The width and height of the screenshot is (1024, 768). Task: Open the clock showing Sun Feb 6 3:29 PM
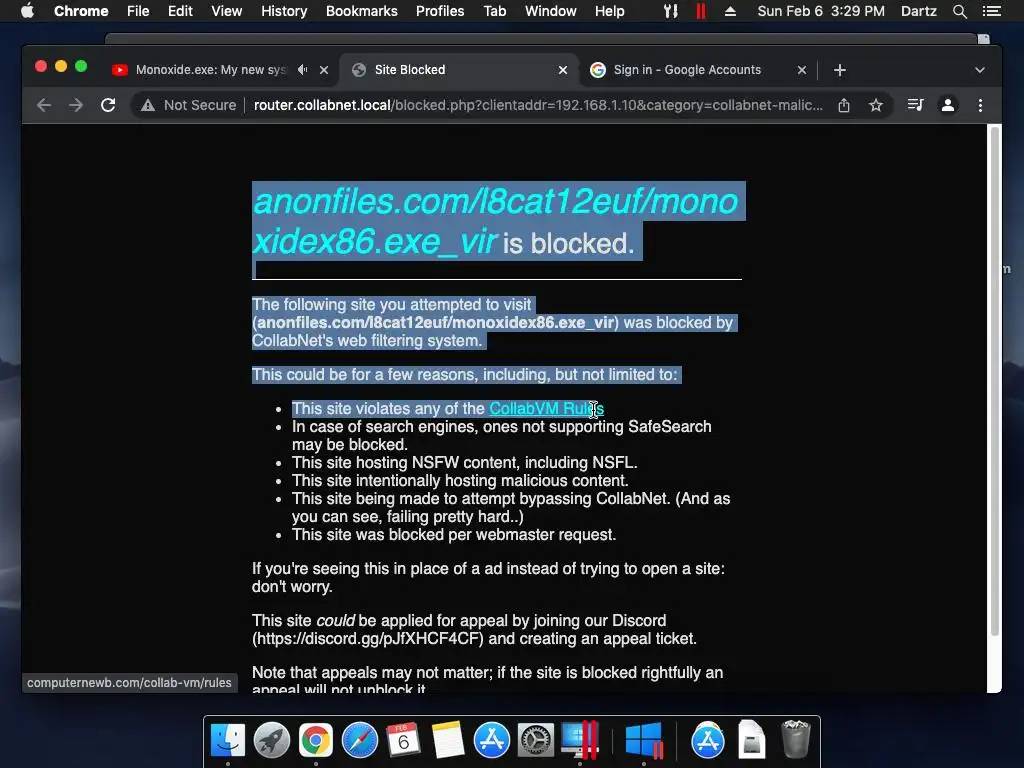pyautogui.click(x=821, y=11)
